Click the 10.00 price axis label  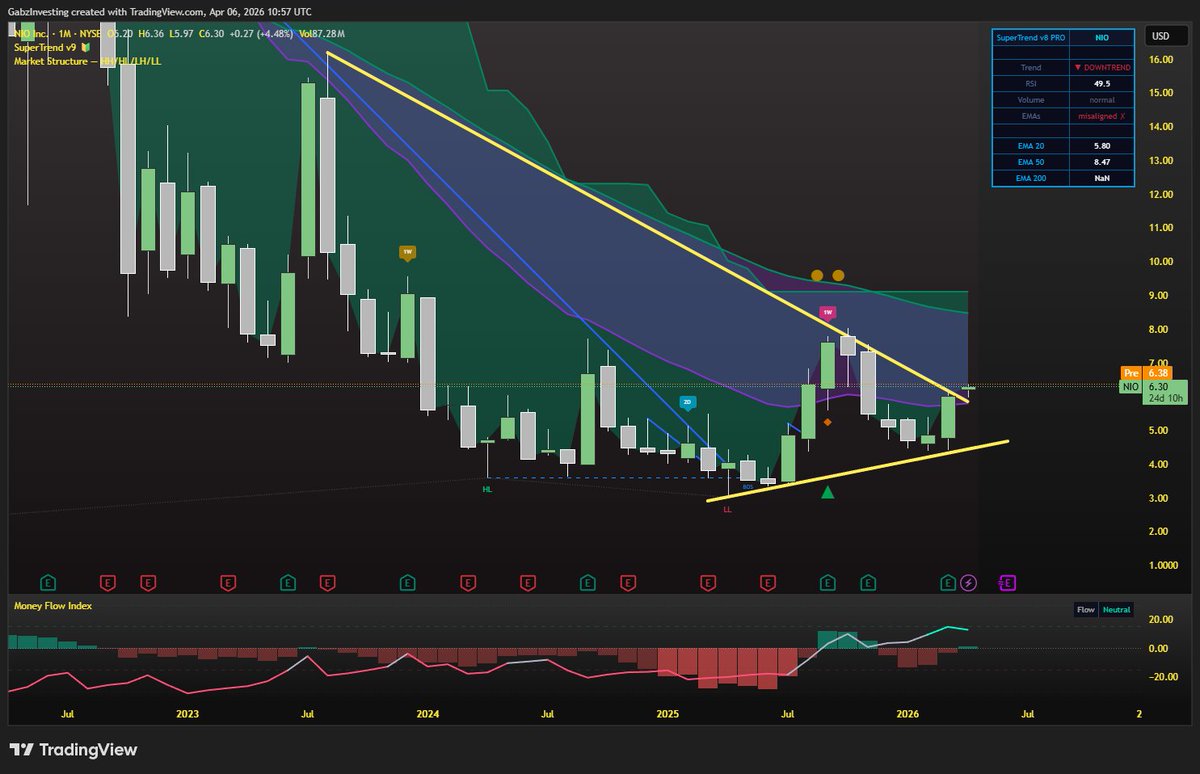point(1162,262)
